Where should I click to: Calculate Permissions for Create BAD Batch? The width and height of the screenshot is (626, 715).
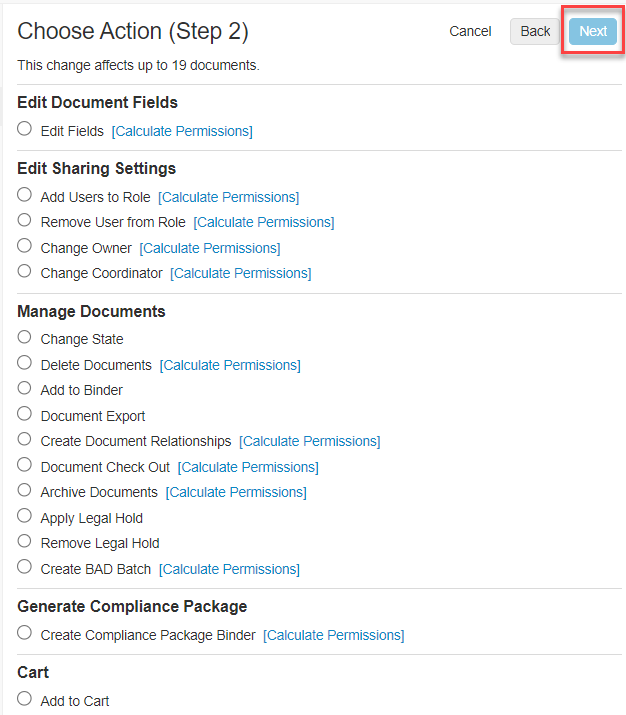[229, 569]
